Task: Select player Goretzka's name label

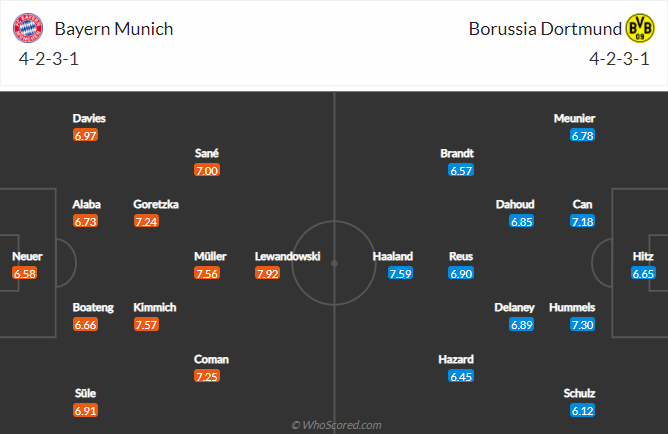Action: click(156, 204)
